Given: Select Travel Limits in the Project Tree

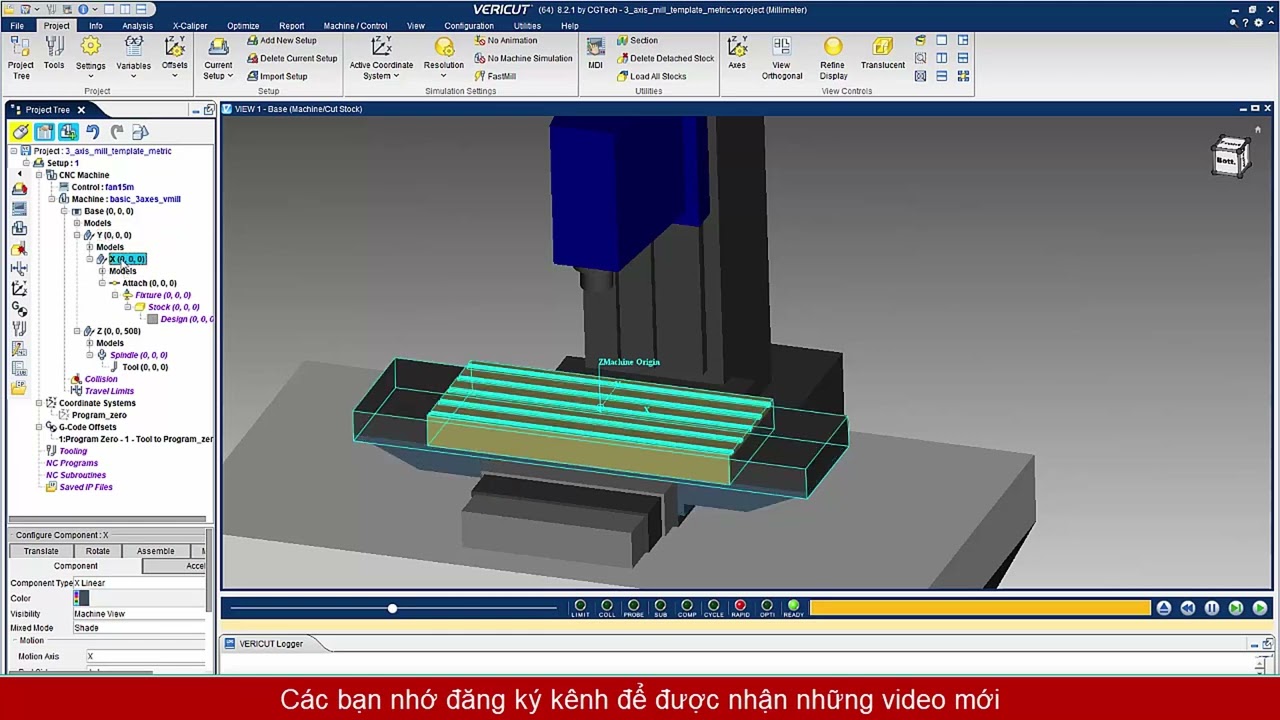Looking at the screenshot, I should pos(109,391).
